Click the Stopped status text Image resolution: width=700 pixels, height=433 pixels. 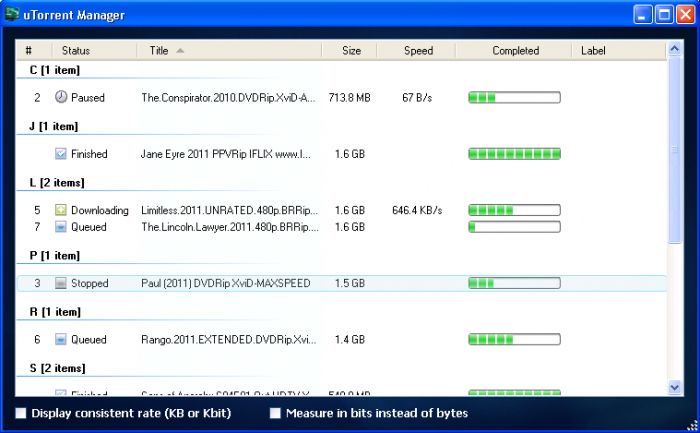90,283
